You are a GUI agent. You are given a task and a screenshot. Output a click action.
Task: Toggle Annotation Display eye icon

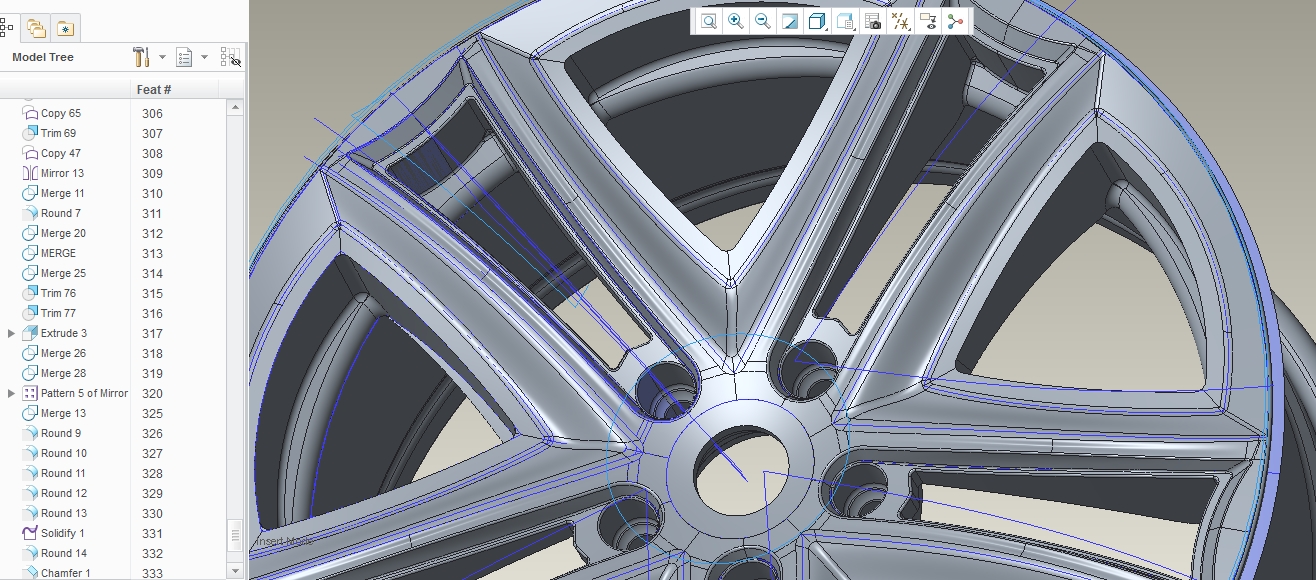(x=928, y=21)
